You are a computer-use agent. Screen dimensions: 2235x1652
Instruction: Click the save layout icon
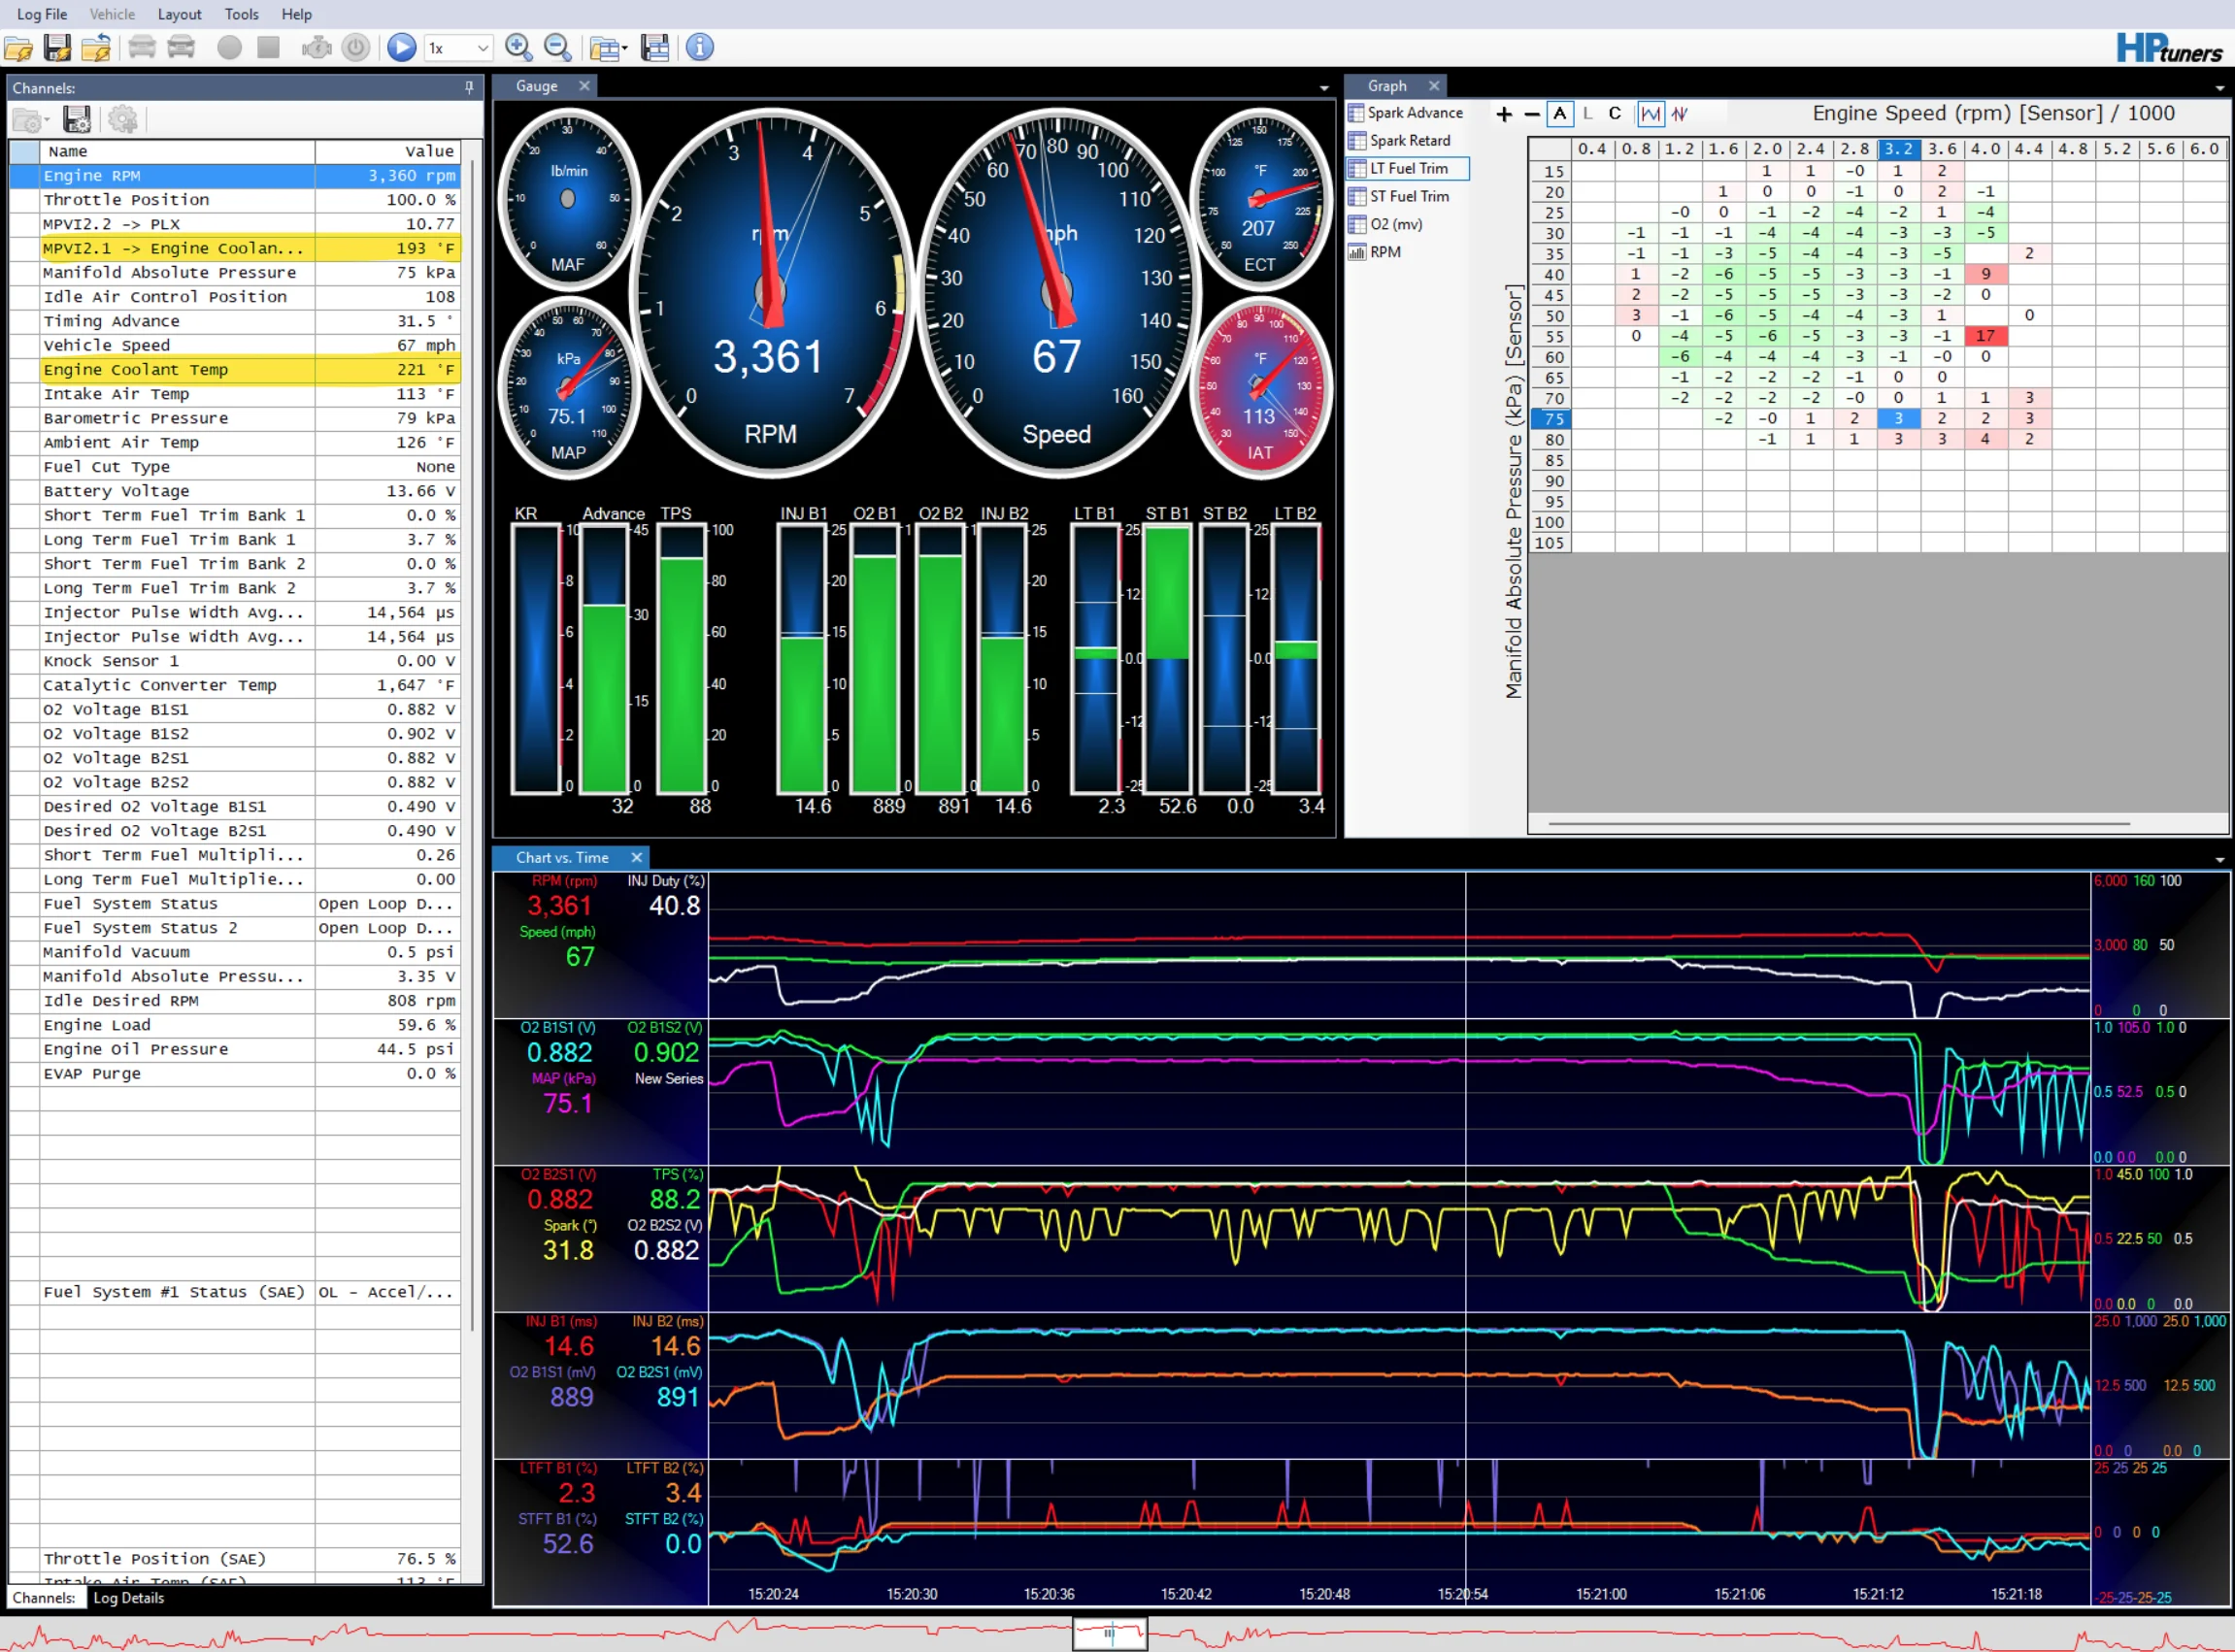655,48
